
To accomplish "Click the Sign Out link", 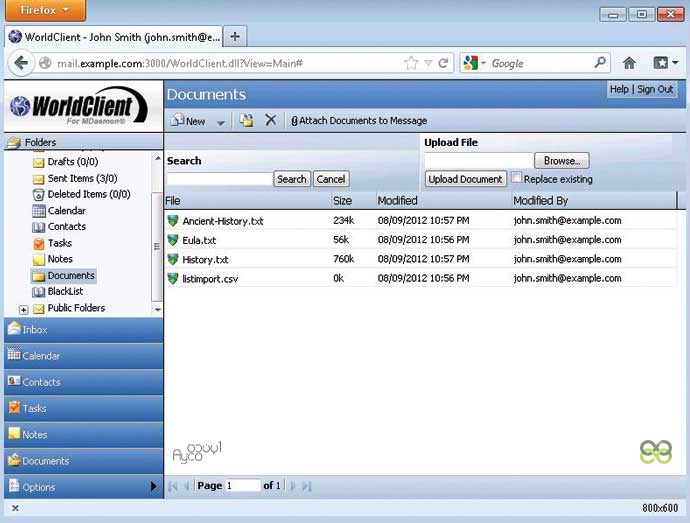I will click(655, 89).
